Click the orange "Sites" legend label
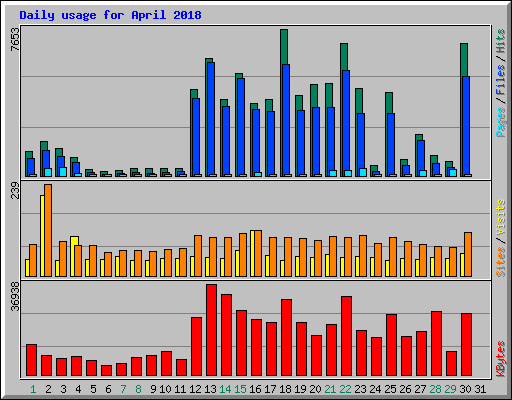Viewport: 512px width, 400px height. click(x=500, y=262)
